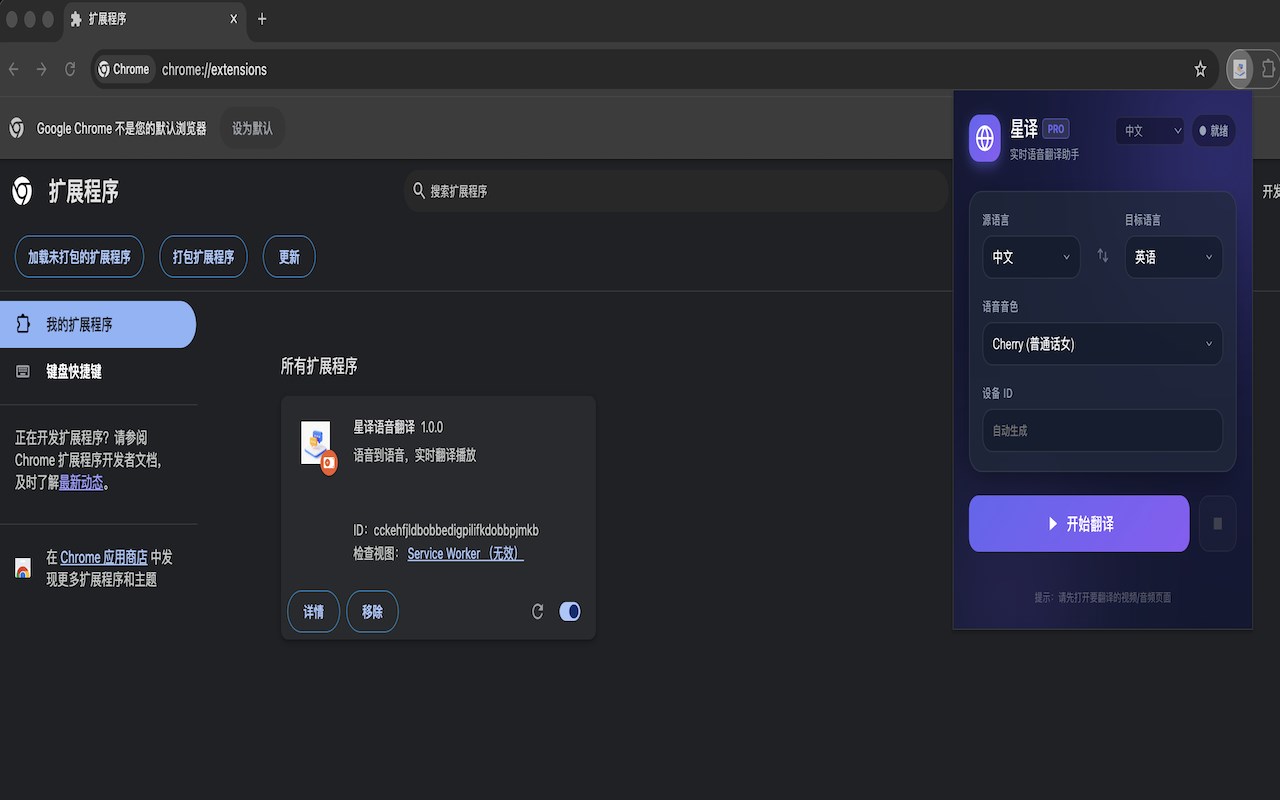Click the Chrome site info chip

pos(125,69)
